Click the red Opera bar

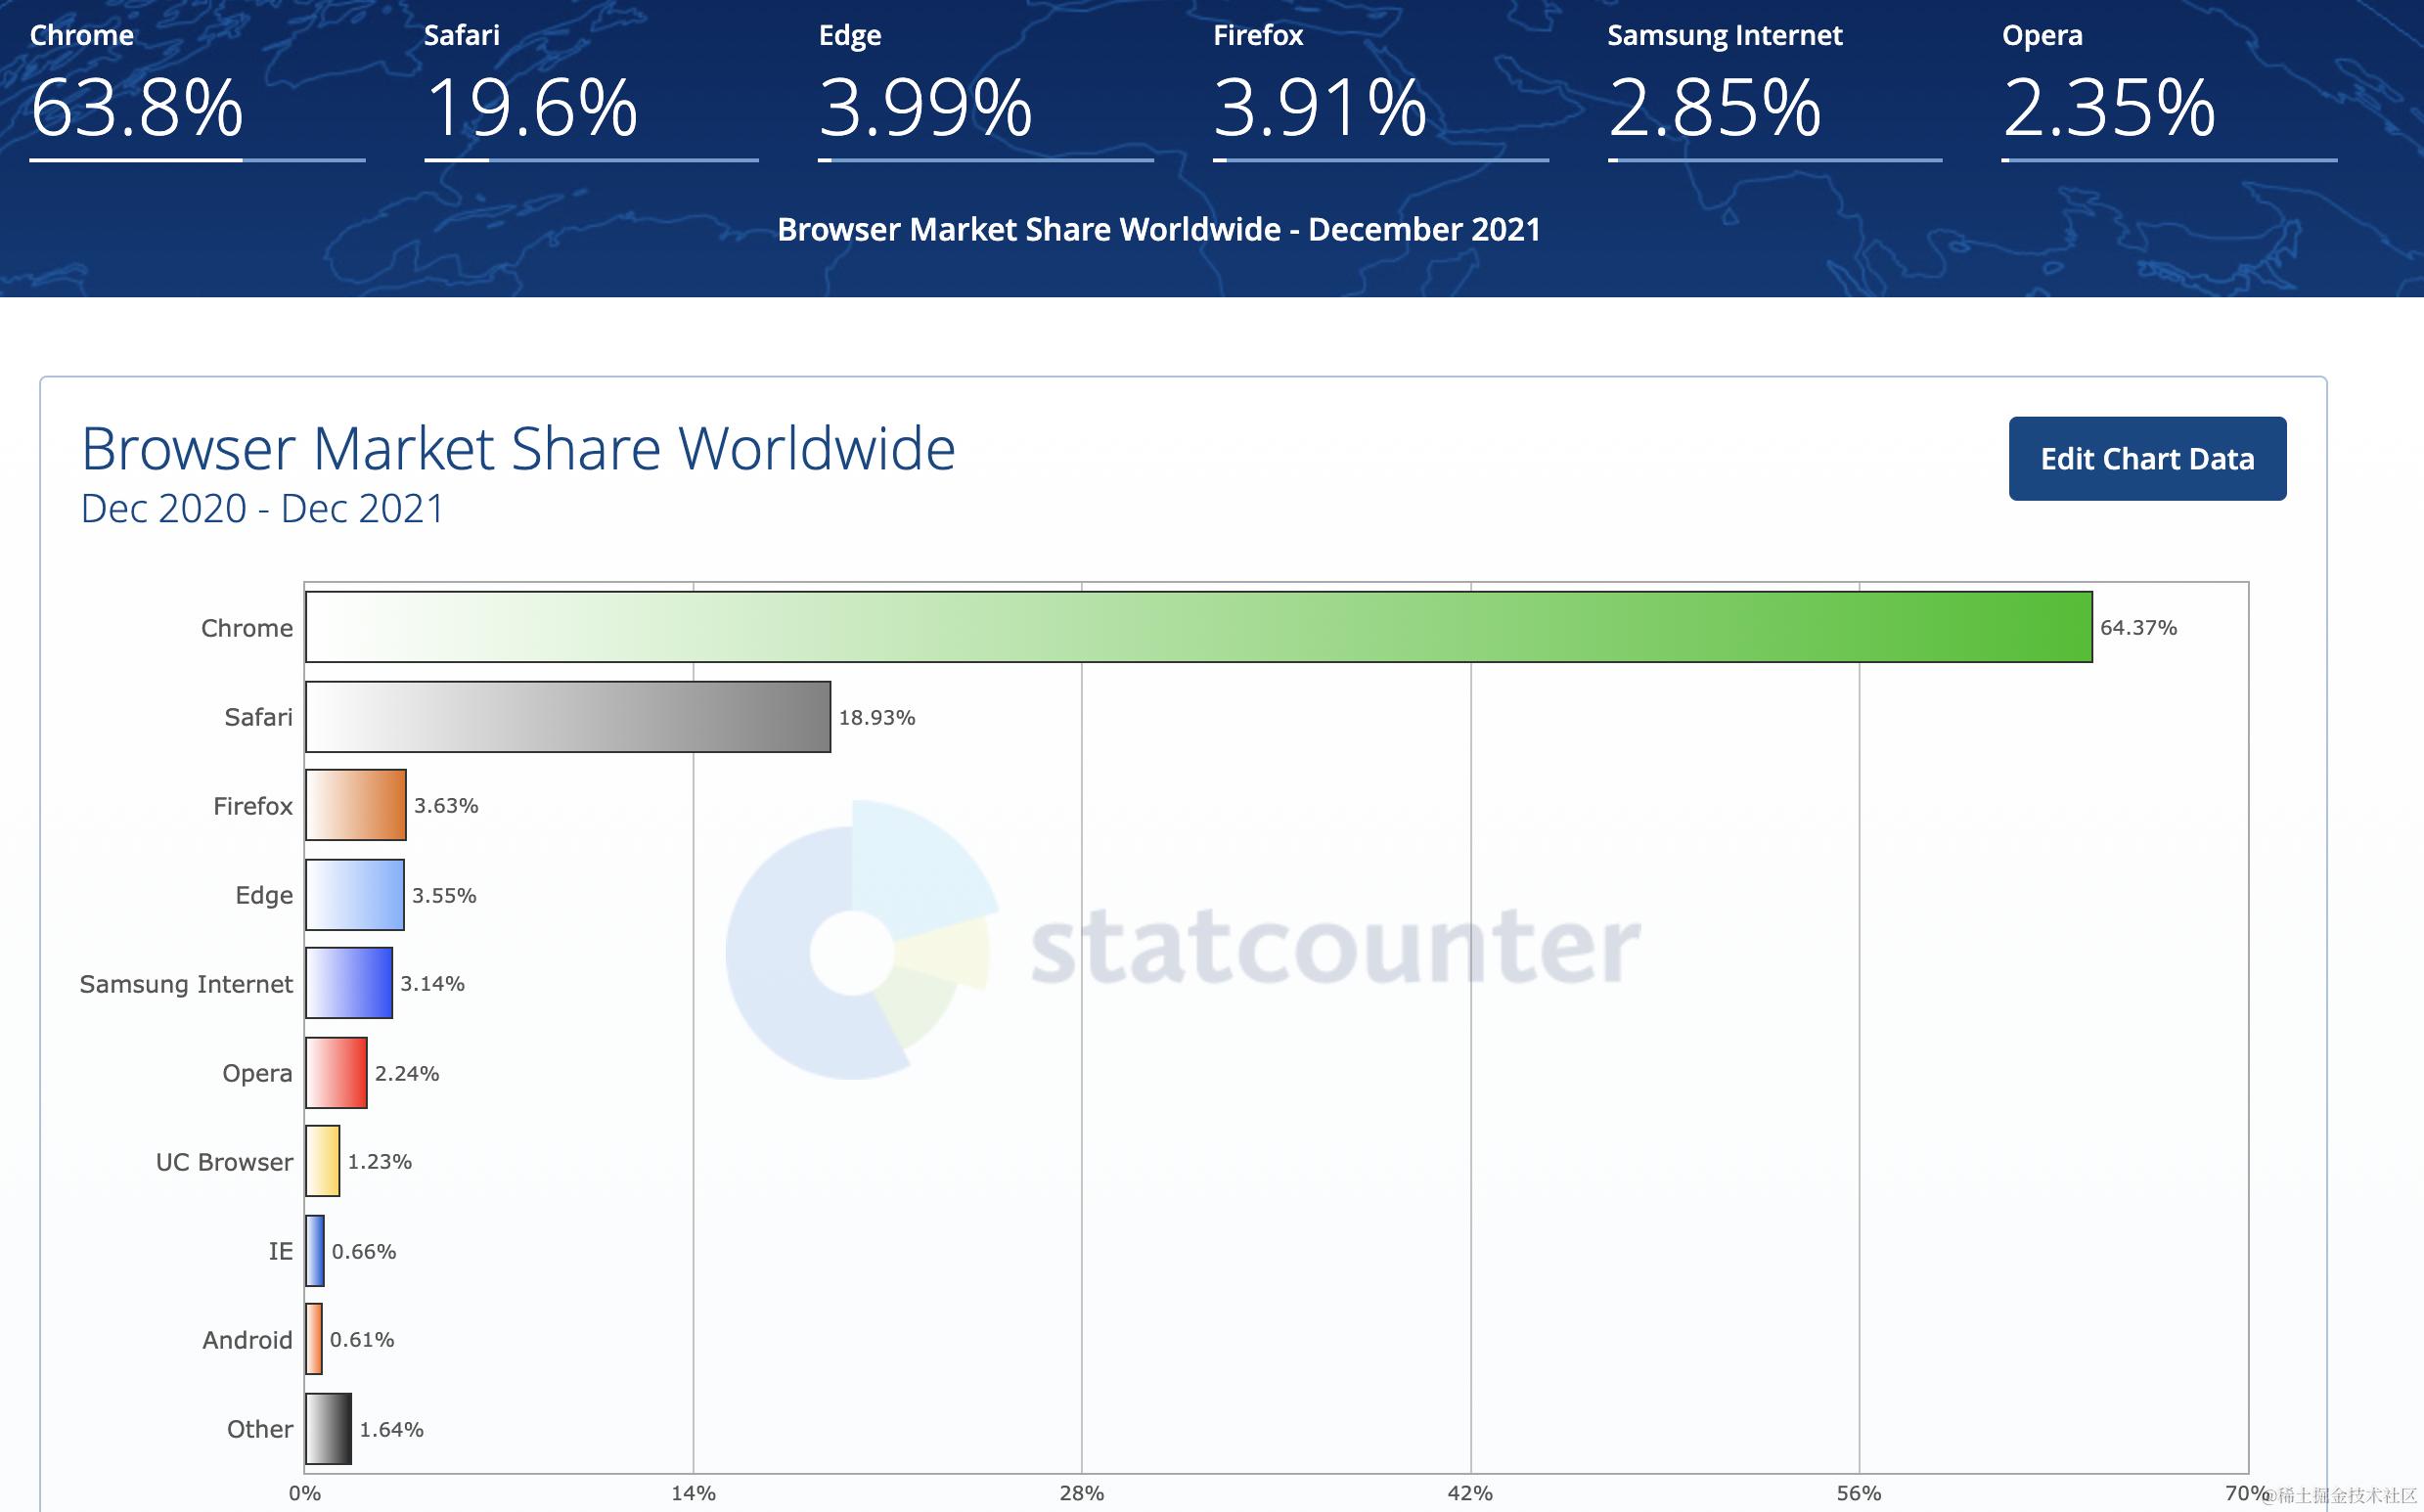336,1073
